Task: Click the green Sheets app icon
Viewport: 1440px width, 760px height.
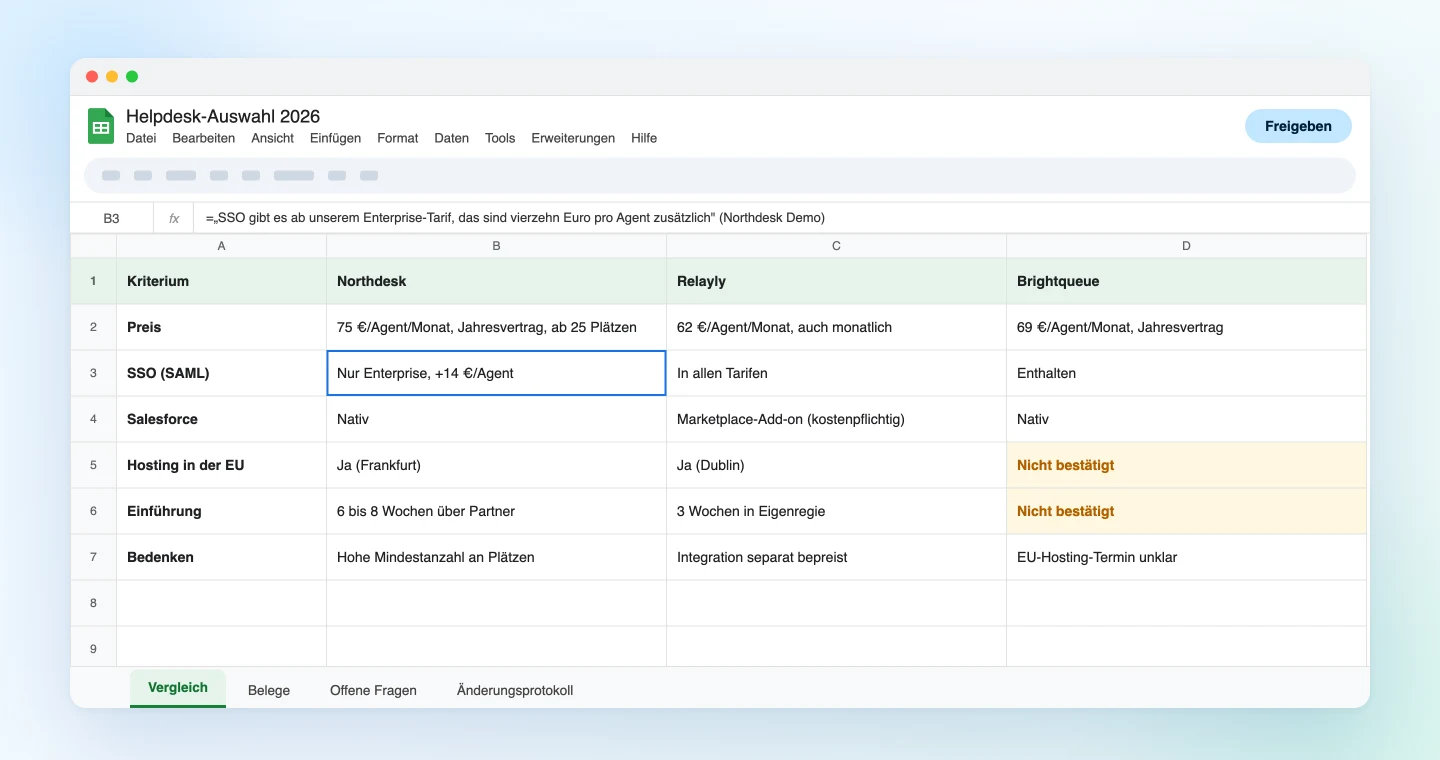Action: pos(101,126)
